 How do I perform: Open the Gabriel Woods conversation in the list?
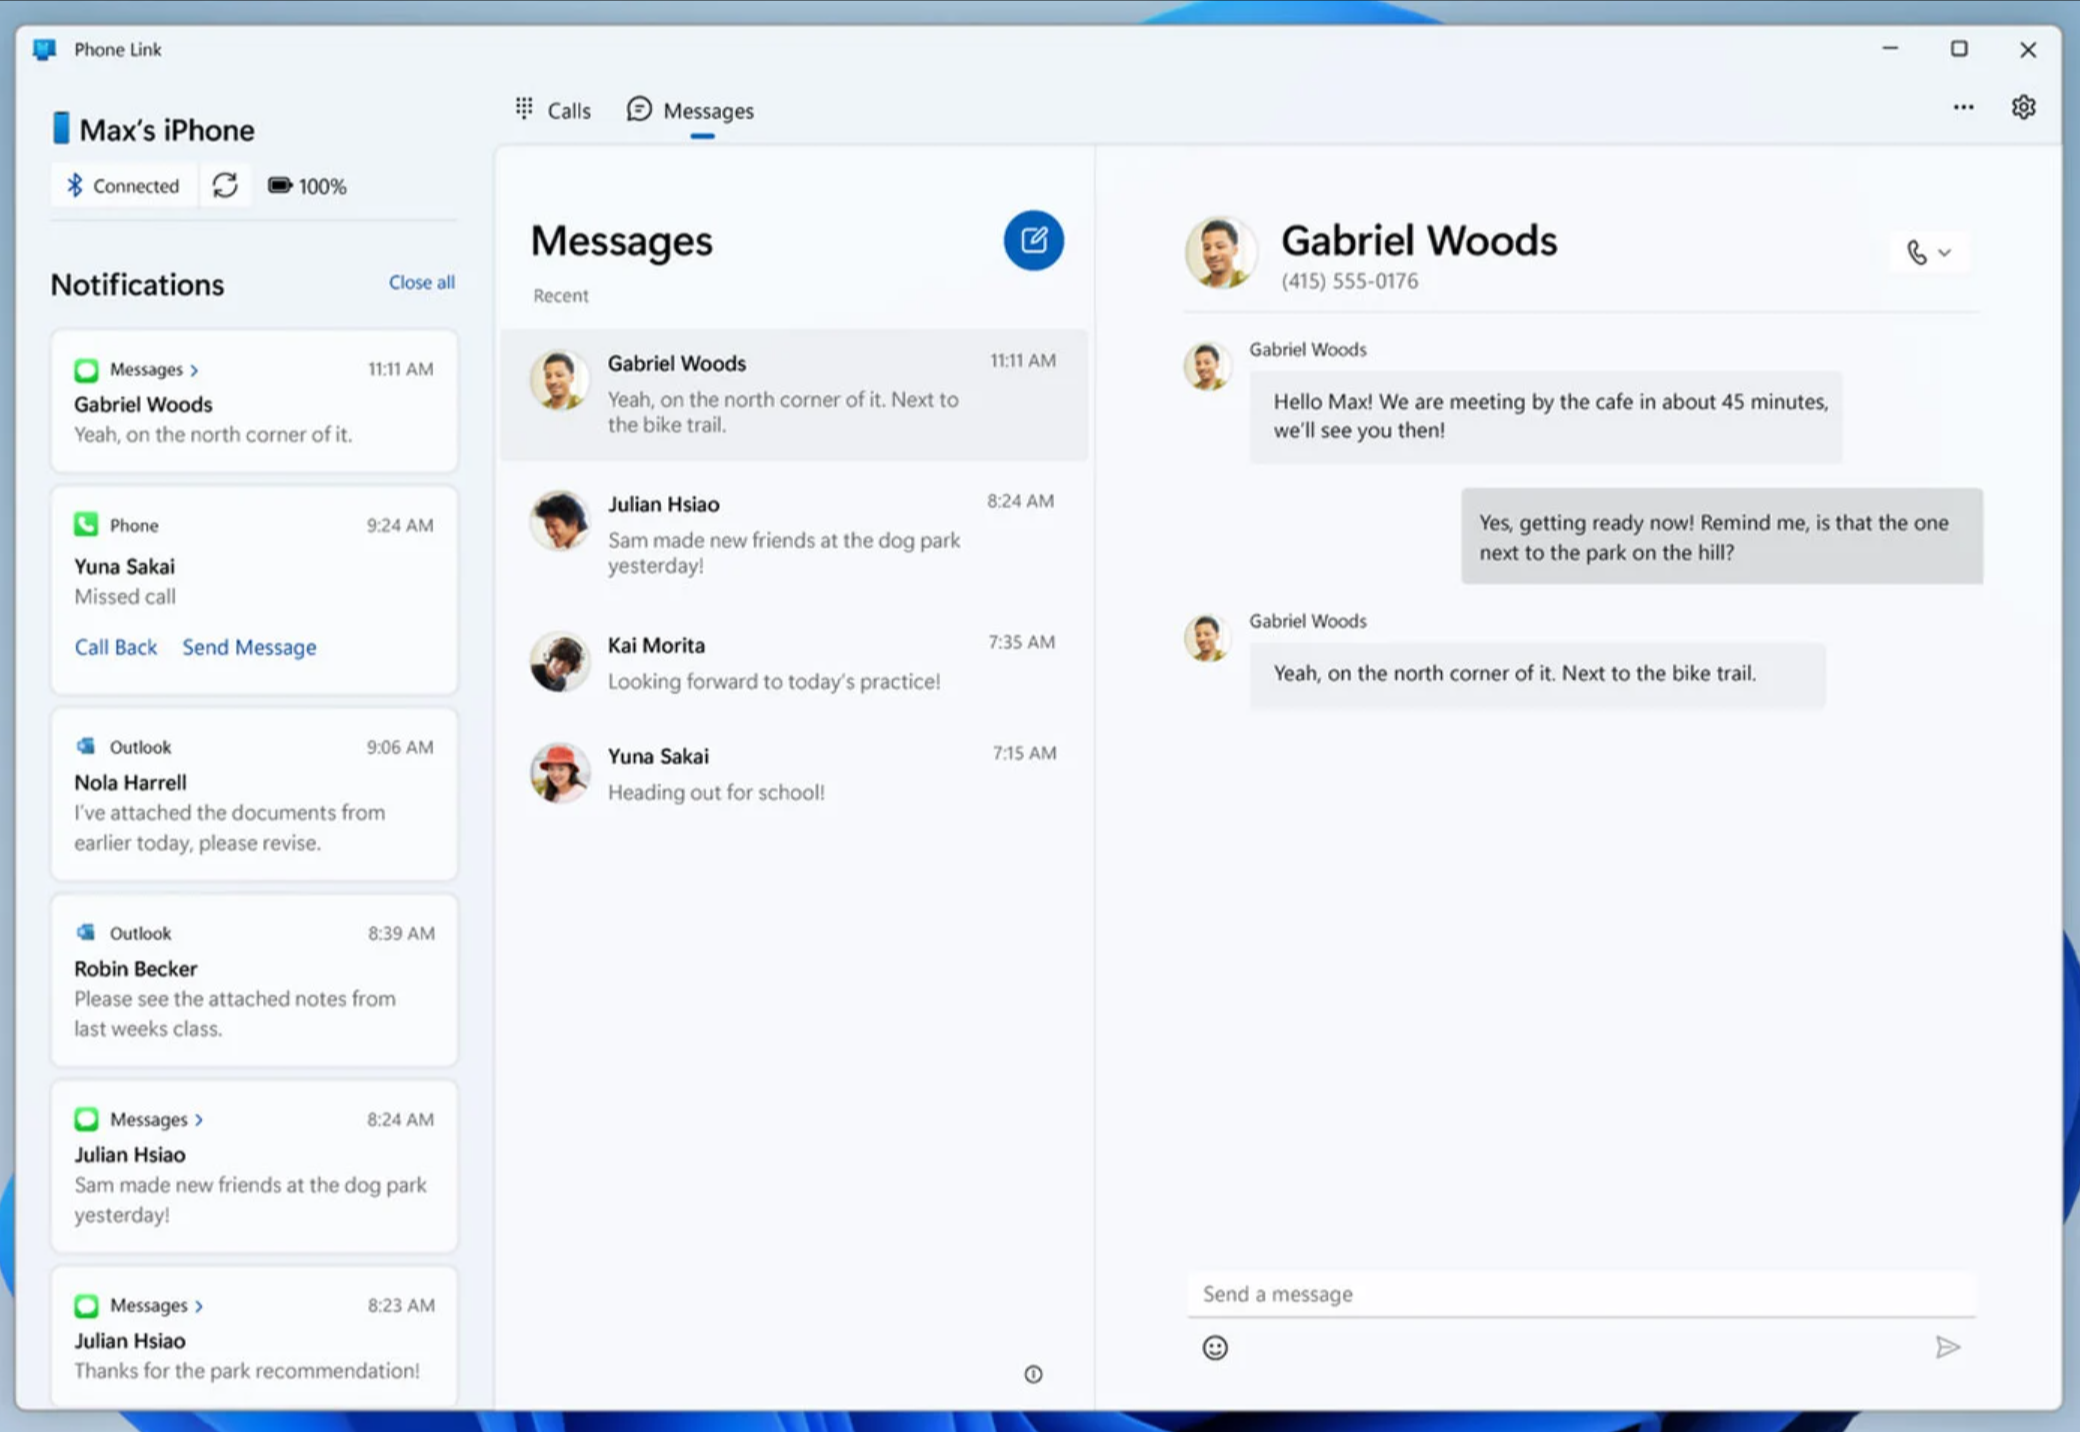[794, 394]
